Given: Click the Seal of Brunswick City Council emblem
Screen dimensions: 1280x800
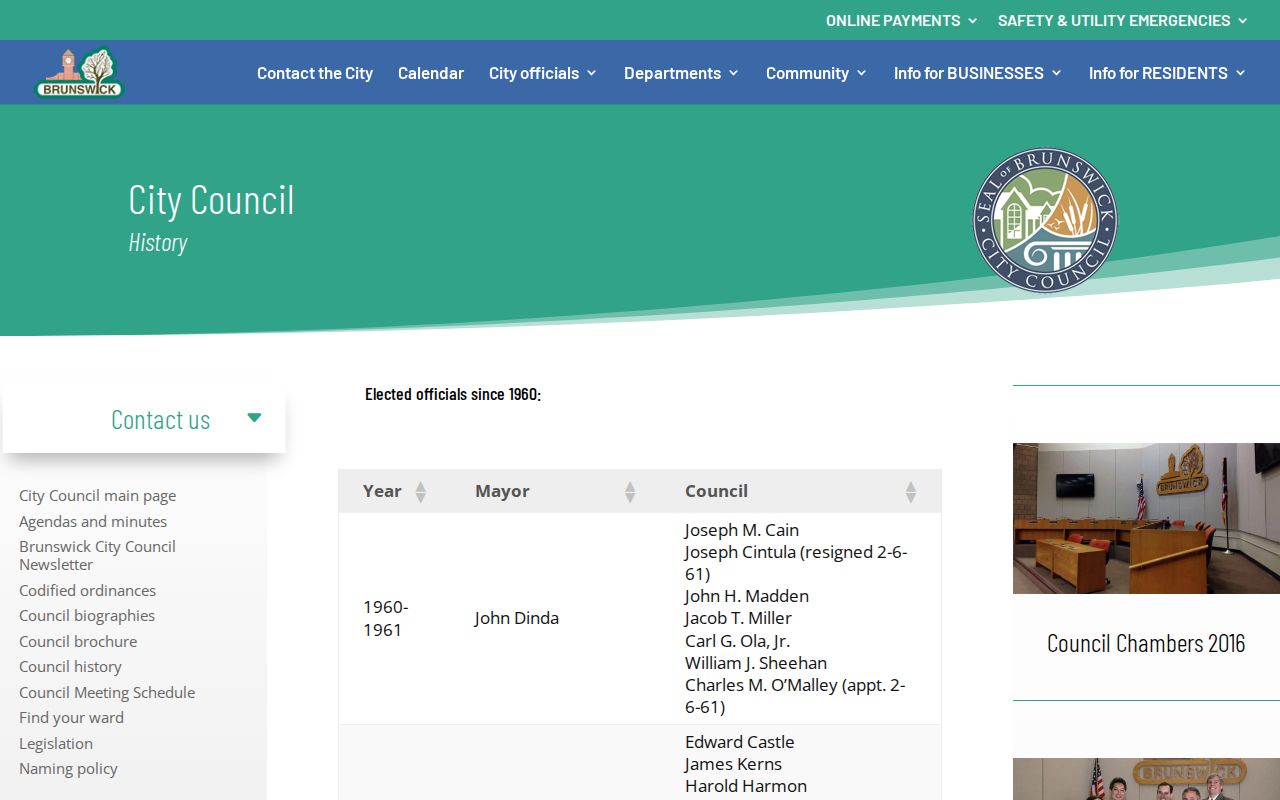Looking at the screenshot, I should coord(1045,220).
